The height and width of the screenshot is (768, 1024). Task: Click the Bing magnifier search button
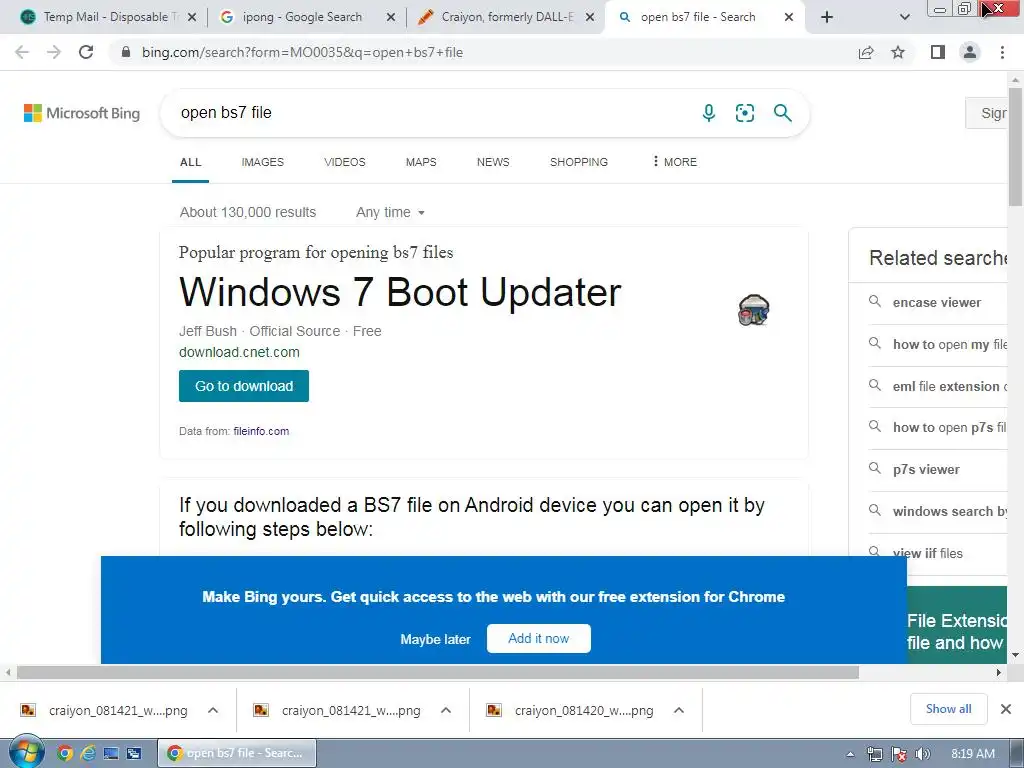[x=782, y=113]
